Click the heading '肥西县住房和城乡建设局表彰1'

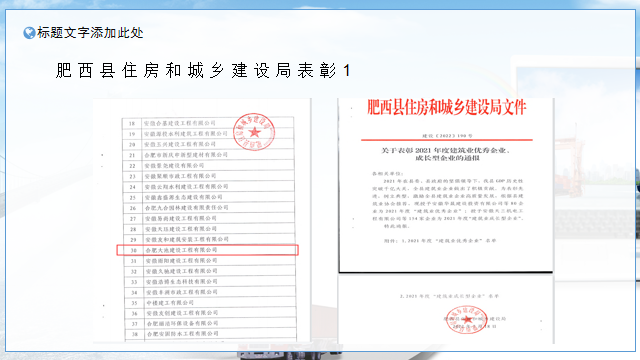pos(203,71)
